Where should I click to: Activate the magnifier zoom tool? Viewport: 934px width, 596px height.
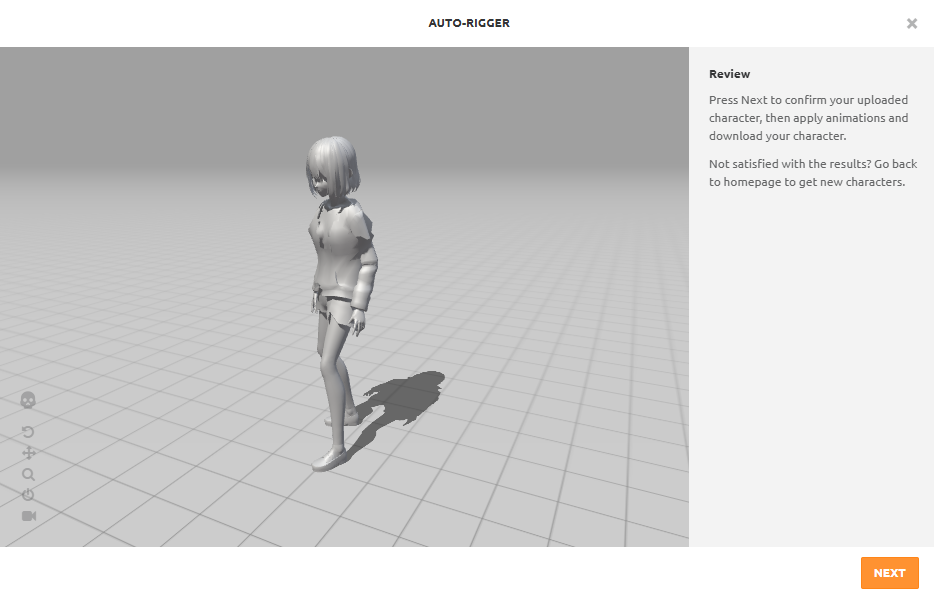point(28,475)
